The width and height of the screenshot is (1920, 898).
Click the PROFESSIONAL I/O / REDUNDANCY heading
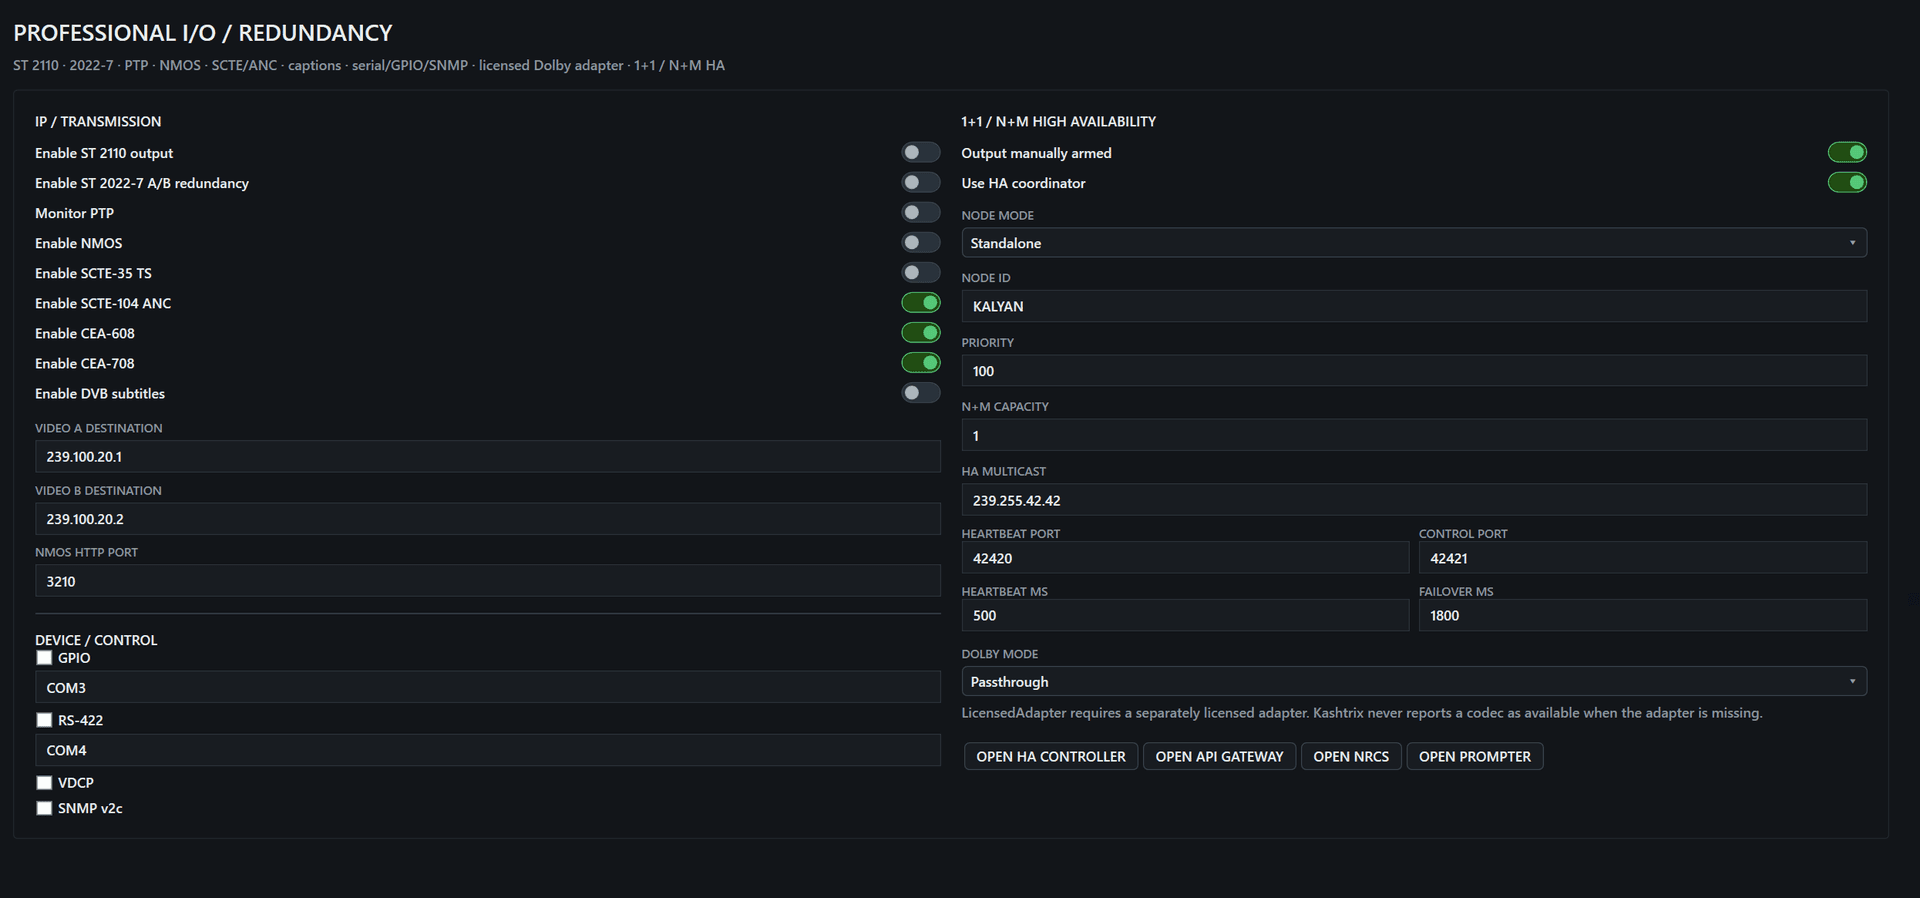[x=203, y=33]
